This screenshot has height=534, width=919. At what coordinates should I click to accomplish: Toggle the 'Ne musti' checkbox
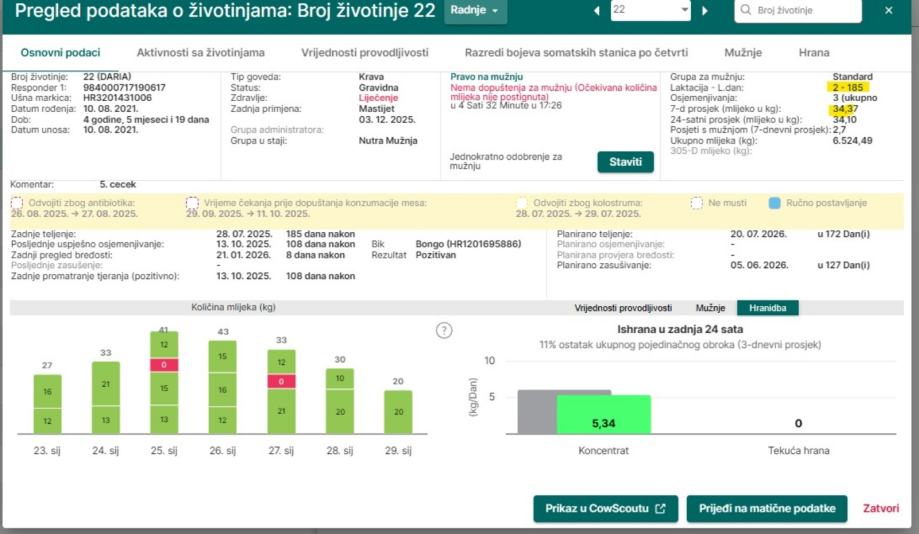pos(697,203)
